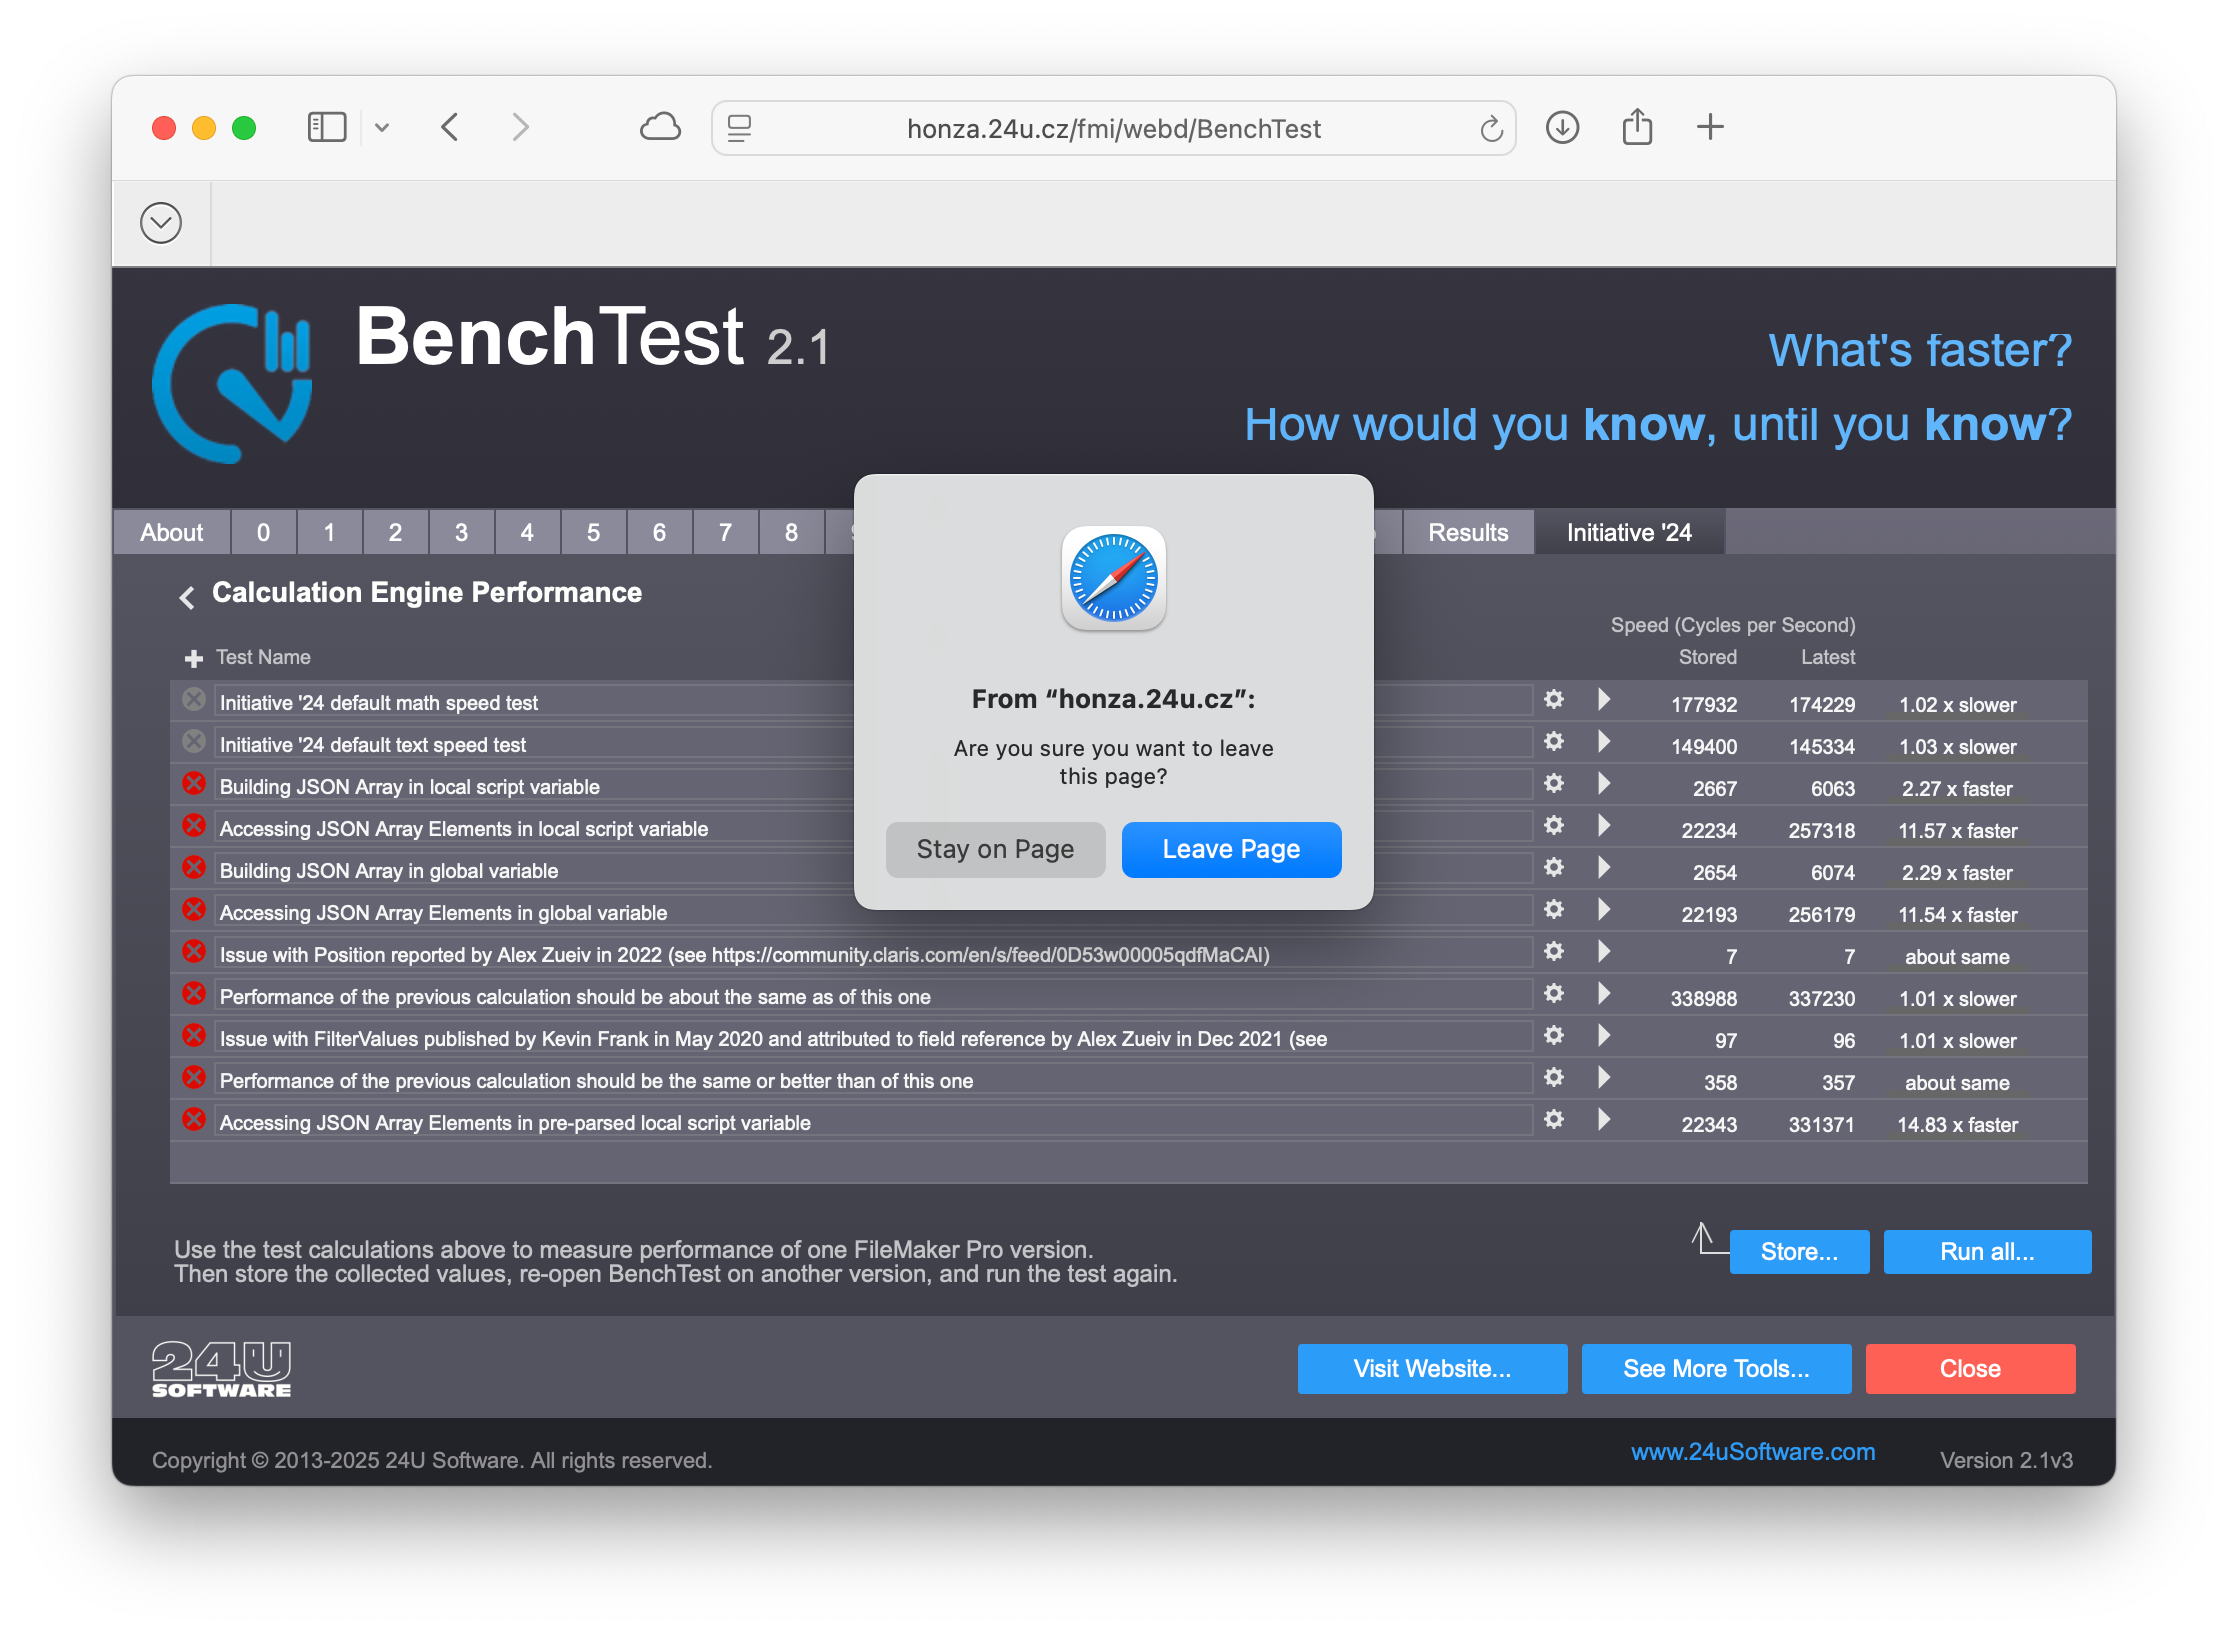
Task: Open gear for Building JSON Array local script variable
Action: click(x=1553, y=783)
